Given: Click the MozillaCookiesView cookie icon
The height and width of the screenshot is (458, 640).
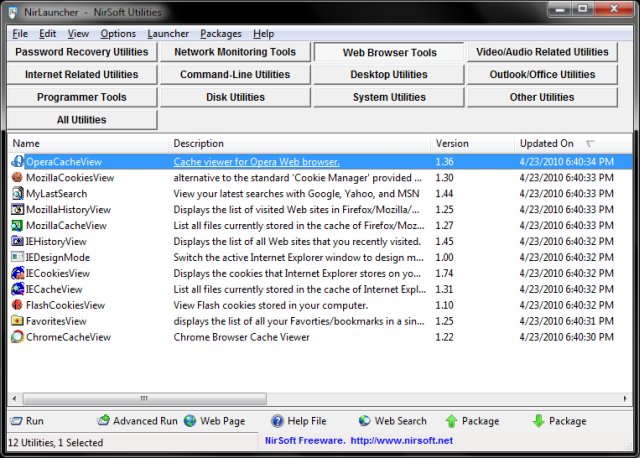Looking at the screenshot, I should (x=17, y=178).
